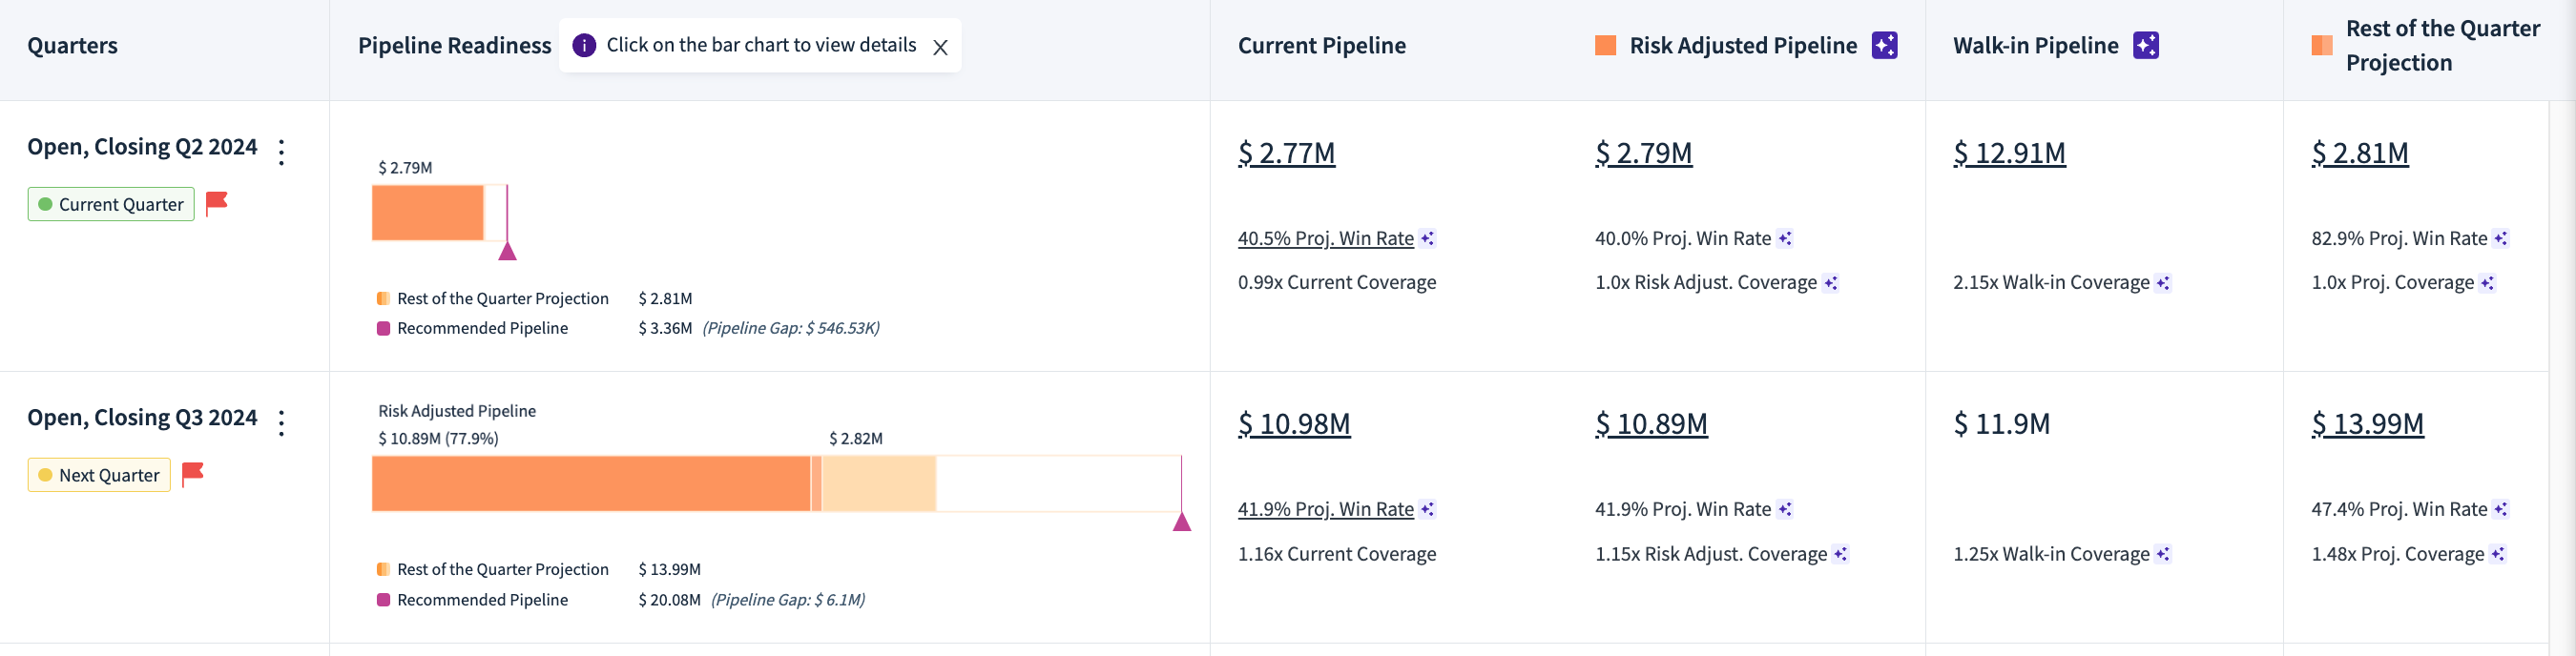Image resolution: width=2576 pixels, height=656 pixels.
Task: Click sparkle icon beside 47.4% Proj. Win Rate
Action: [2501, 509]
